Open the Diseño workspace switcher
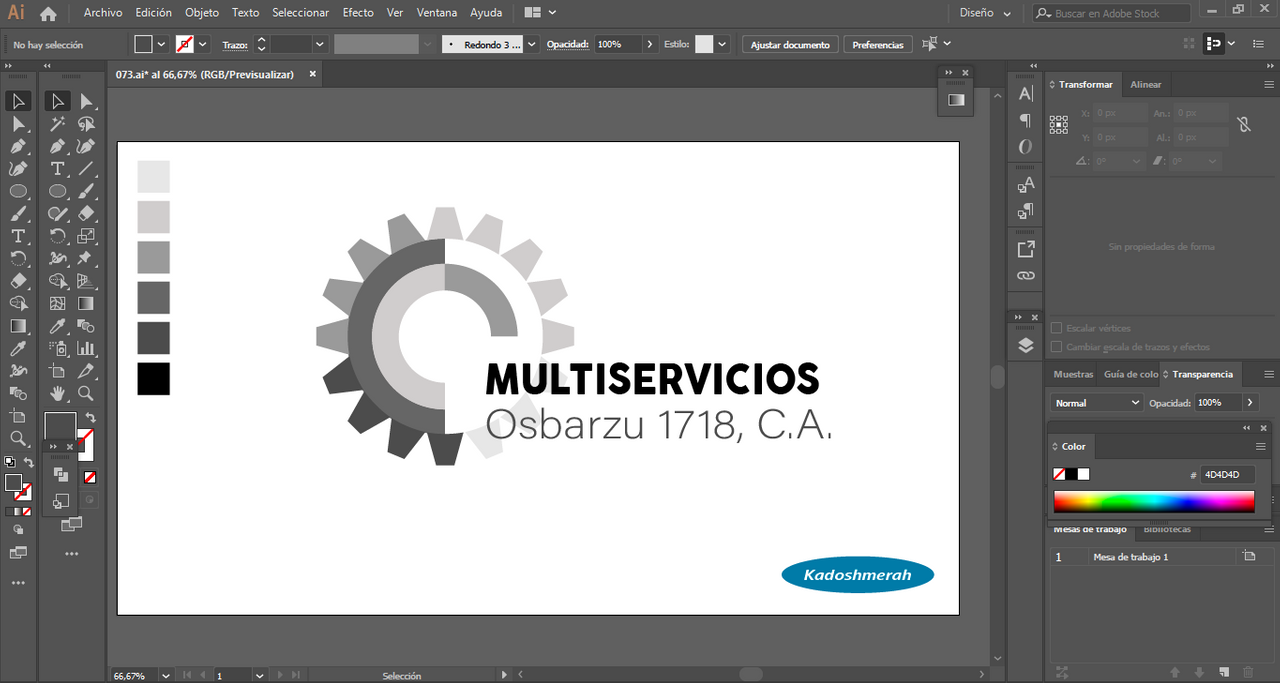Screen dimensions: 1280x683 pos(985,13)
